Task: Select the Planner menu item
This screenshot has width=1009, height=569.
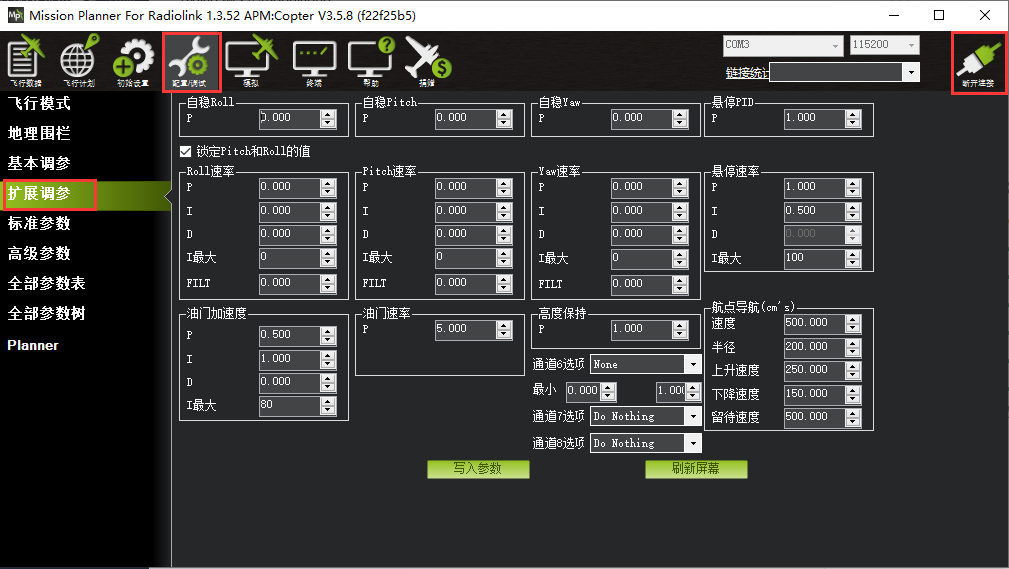Action: tap(33, 346)
